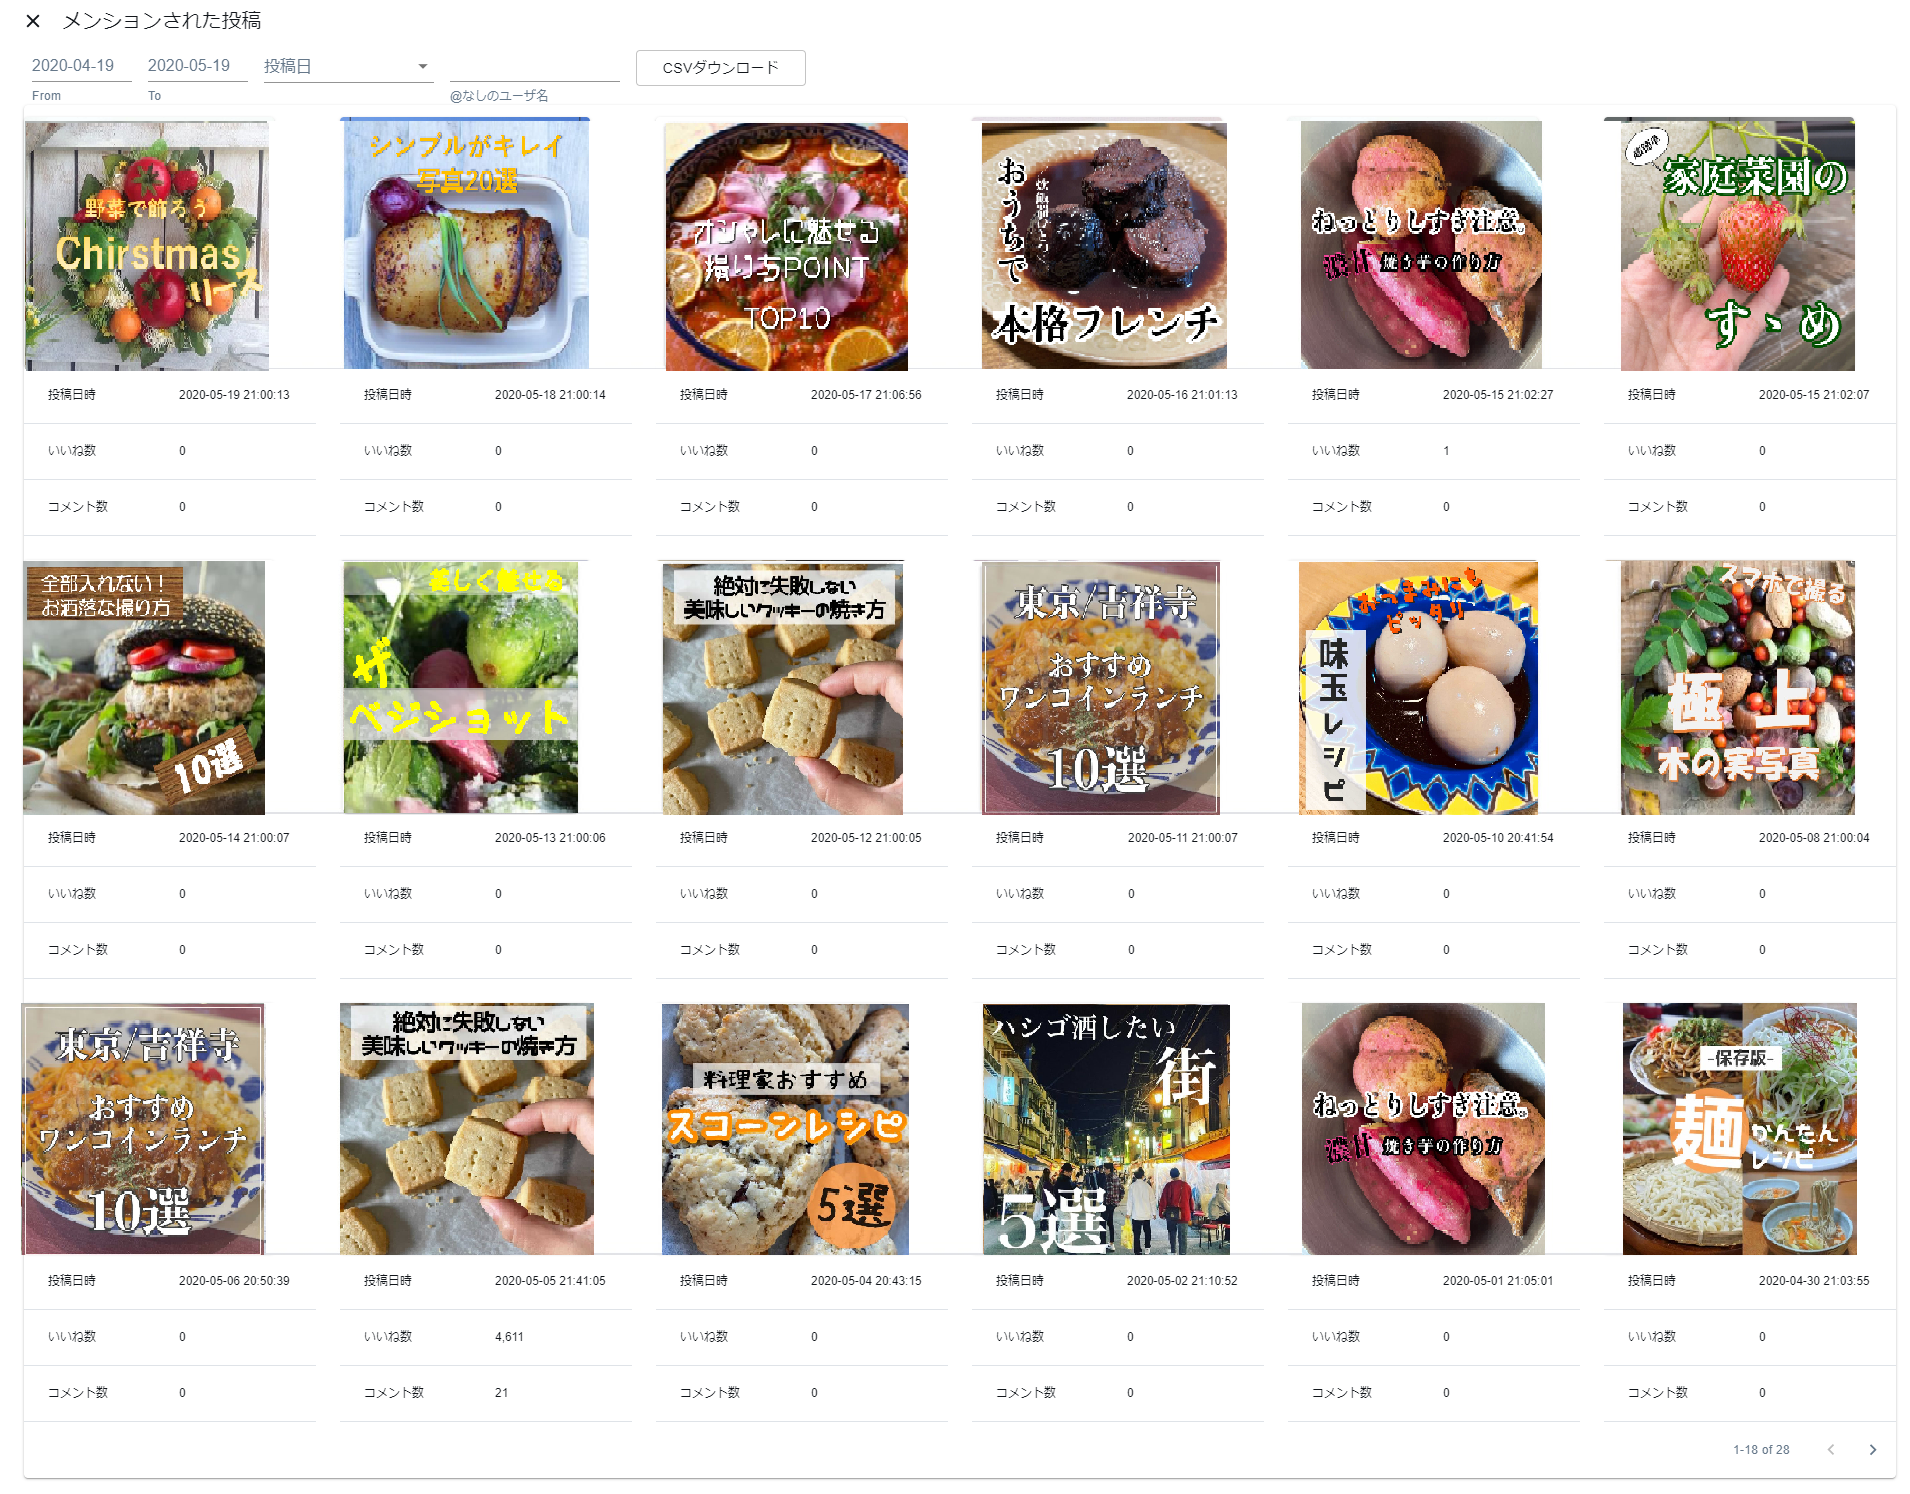This screenshot has height=1494, width=1910.
Task: Edit the To date 2020-05-19
Action: [197, 66]
